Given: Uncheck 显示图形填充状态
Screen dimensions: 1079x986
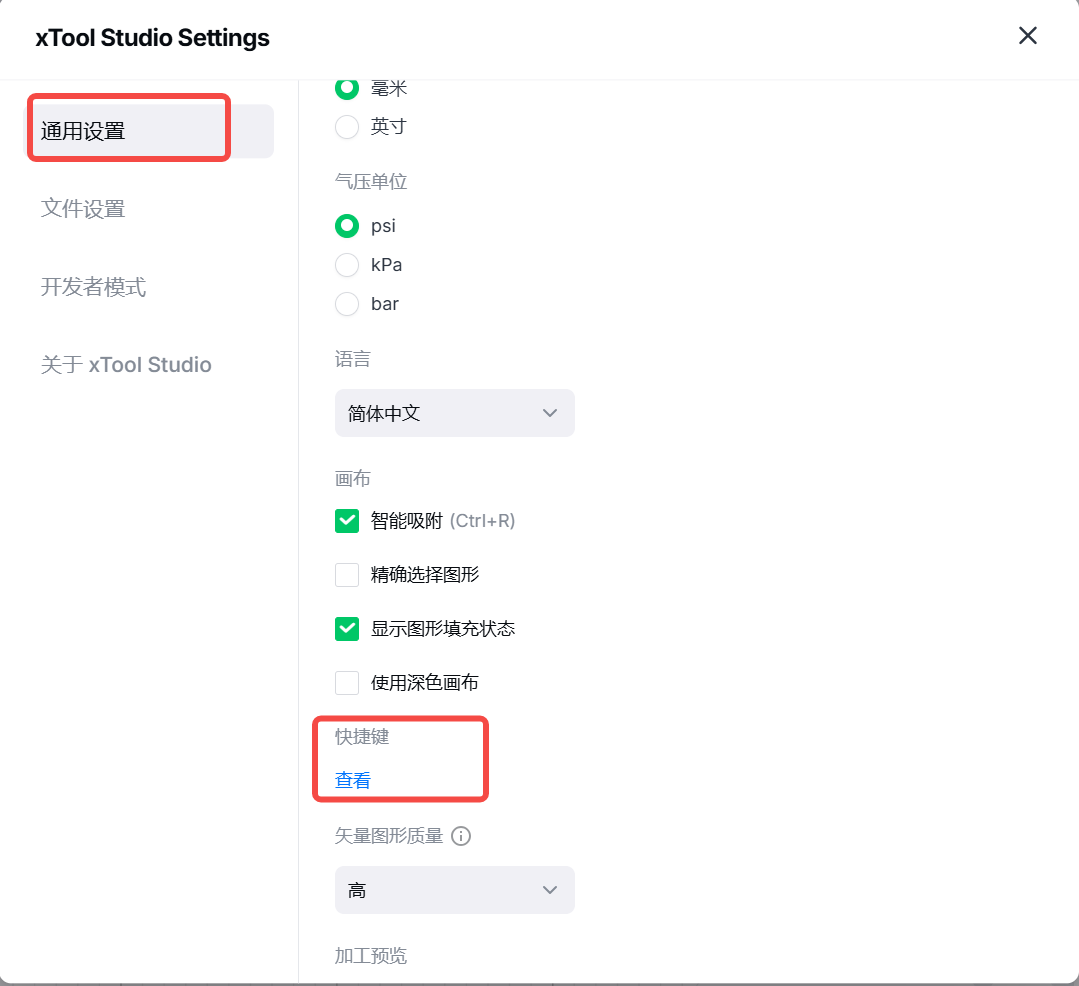Looking at the screenshot, I should coord(347,629).
